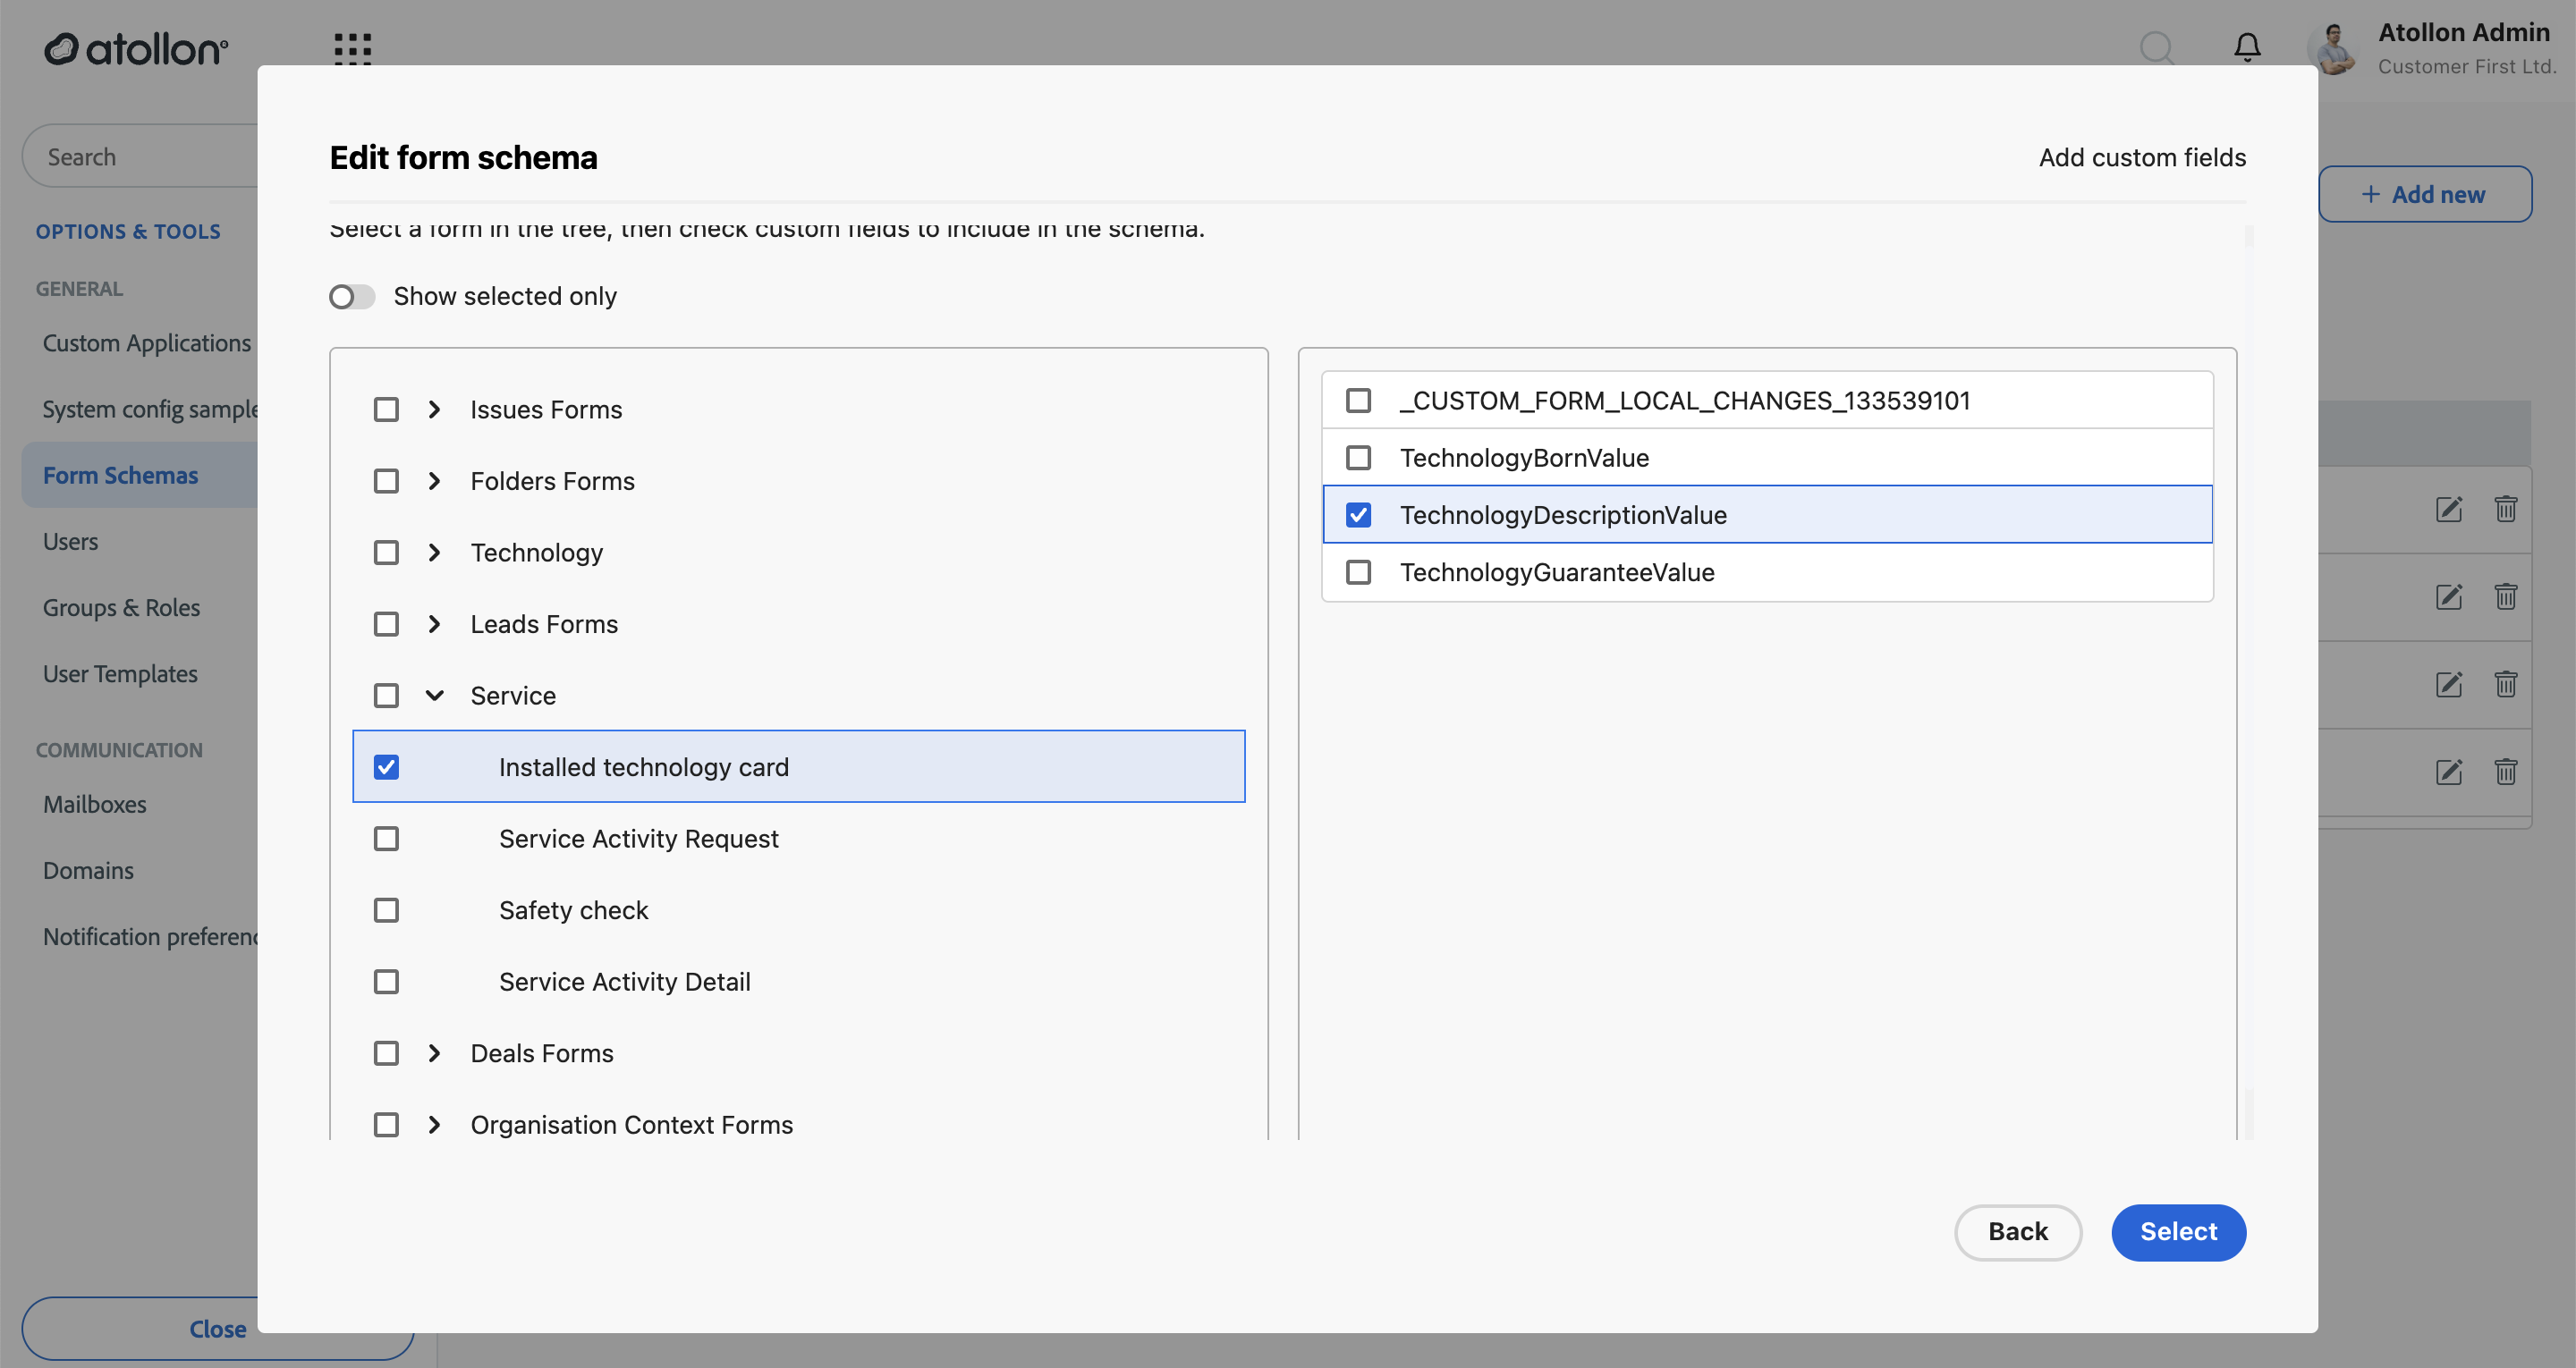Screen dimensions: 2576x1368
Task: Open the notifications bell
Action: 2247,47
